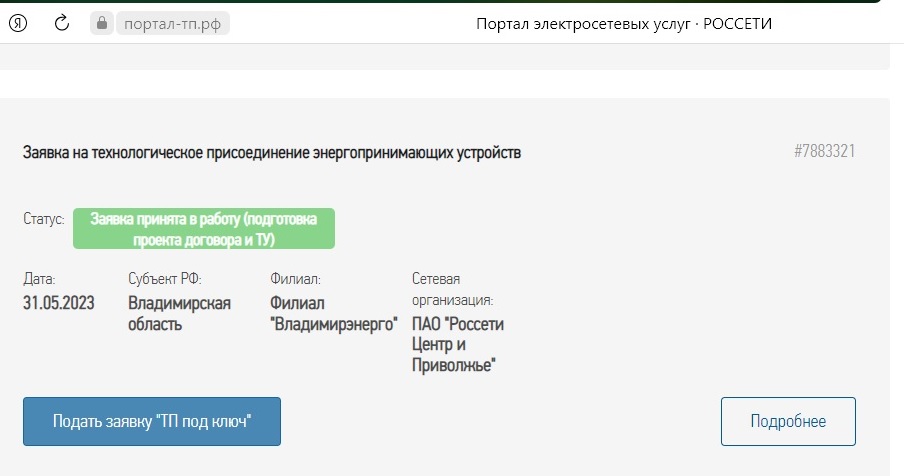Click application number #7883321

tap(824, 151)
